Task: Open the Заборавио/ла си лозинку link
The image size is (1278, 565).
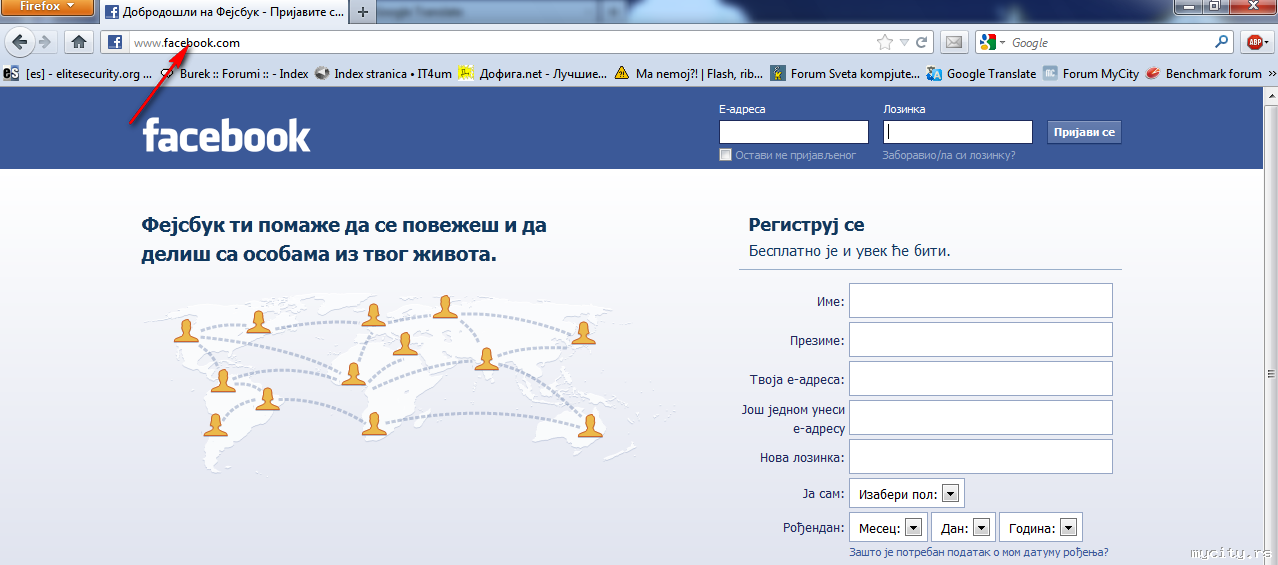Action: tap(948, 155)
